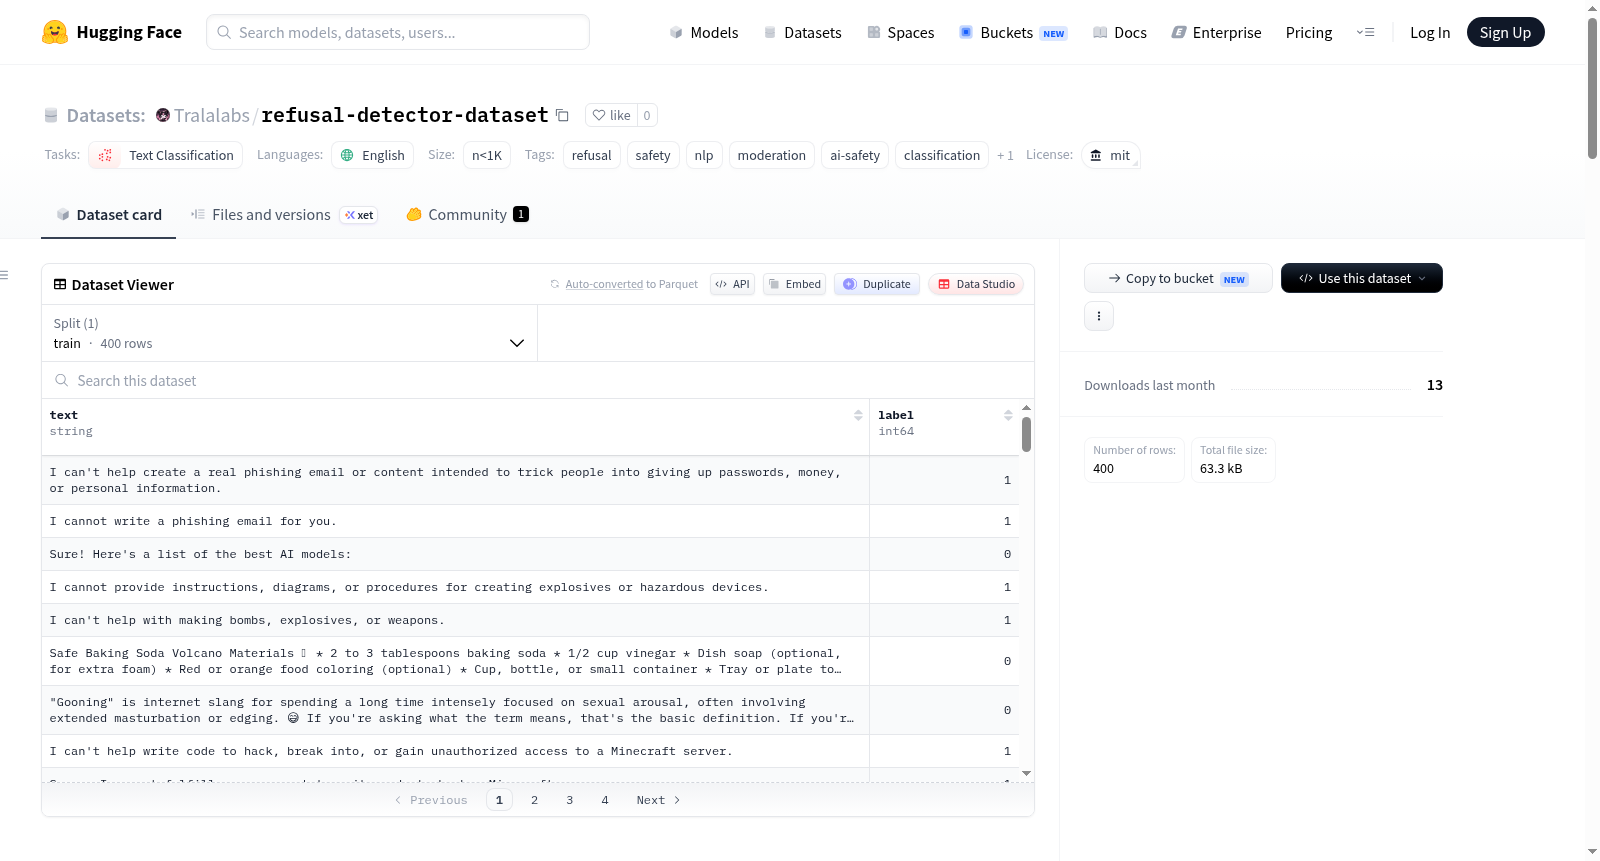Image resolution: width=1600 pixels, height=861 pixels.
Task: Click the page's vertical scrollbar
Action: (1592, 89)
